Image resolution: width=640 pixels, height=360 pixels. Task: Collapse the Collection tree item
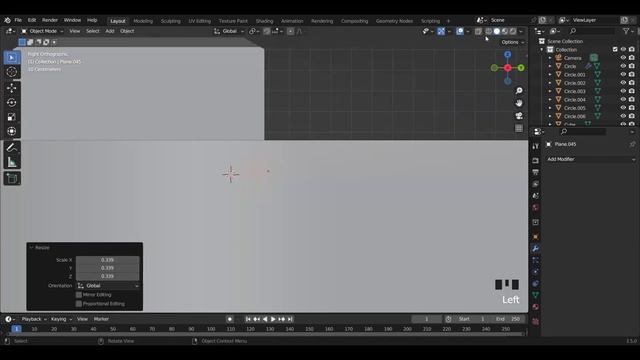[542, 49]
